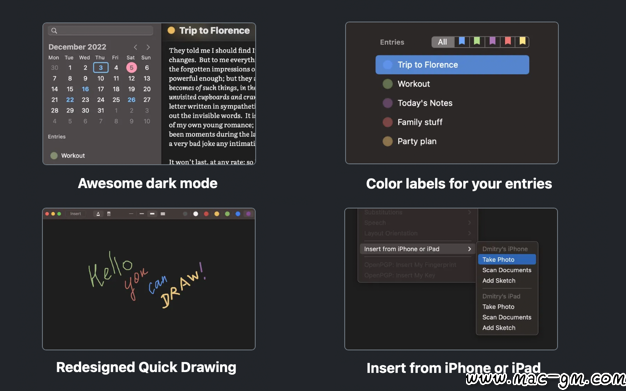Screen dimensions: 626x391
Task: Pick the dark gray drawing color
Action: pos(185,214)
